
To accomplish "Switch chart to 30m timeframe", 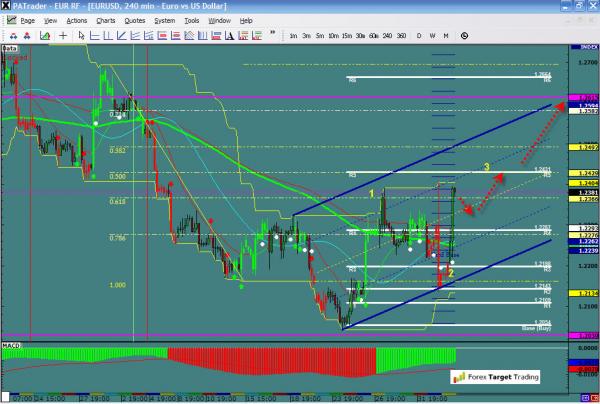I will click(360, 36).
